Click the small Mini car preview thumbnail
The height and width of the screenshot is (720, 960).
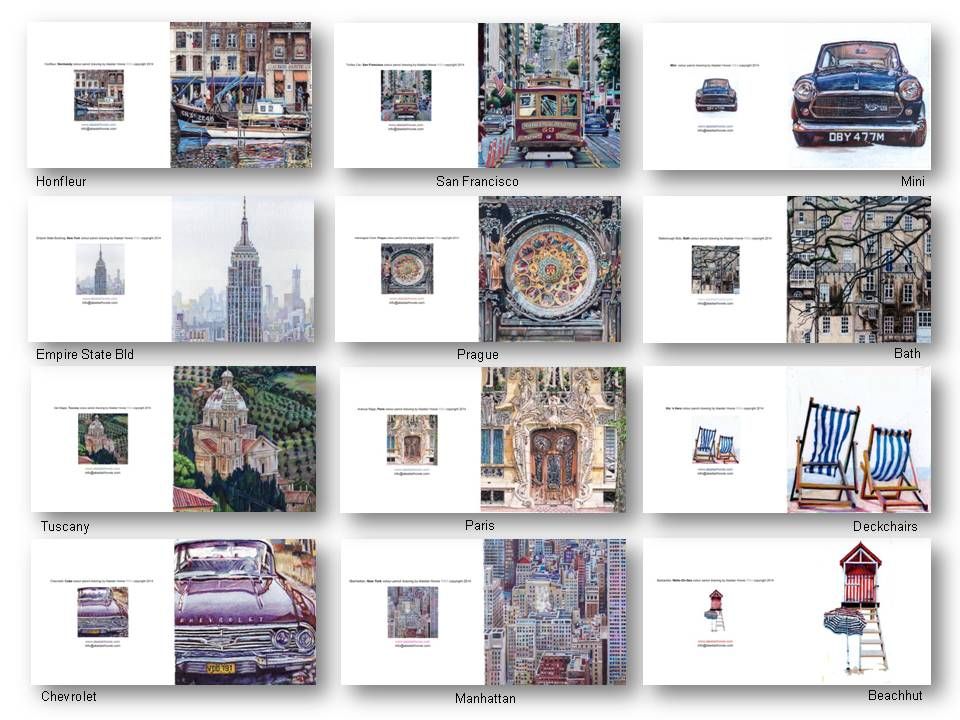(x=716, y=95)
